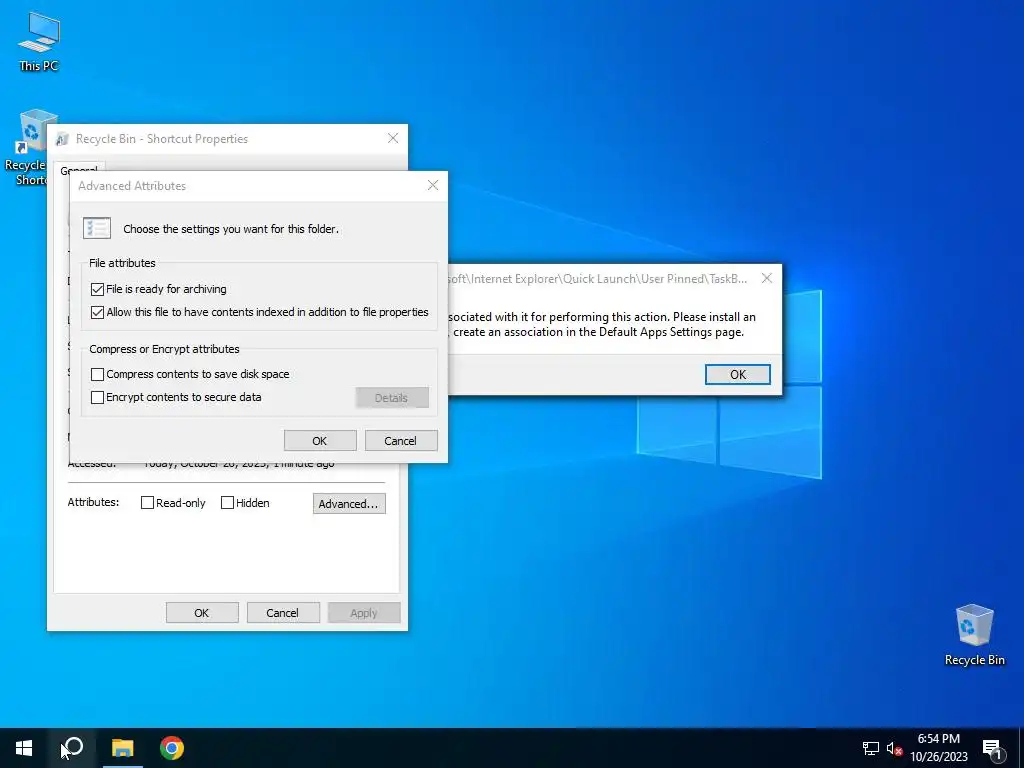Screen dimensions: 1024x768
Task: Click the Advanced... button
Action: (x=349, y=504)
